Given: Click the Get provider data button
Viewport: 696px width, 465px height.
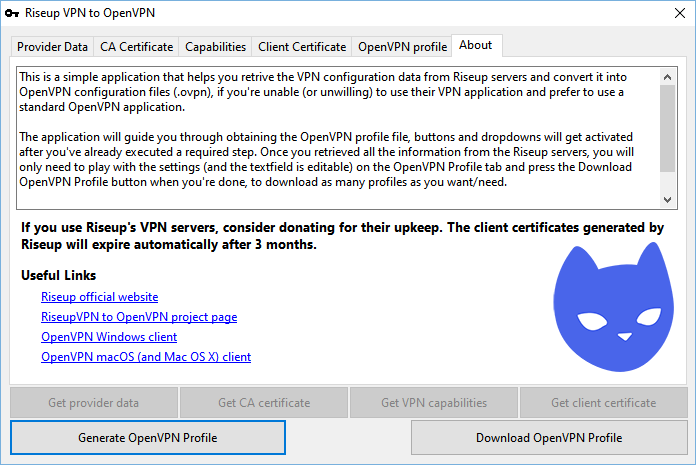Looking at the screenshot, I should [94, 403].
